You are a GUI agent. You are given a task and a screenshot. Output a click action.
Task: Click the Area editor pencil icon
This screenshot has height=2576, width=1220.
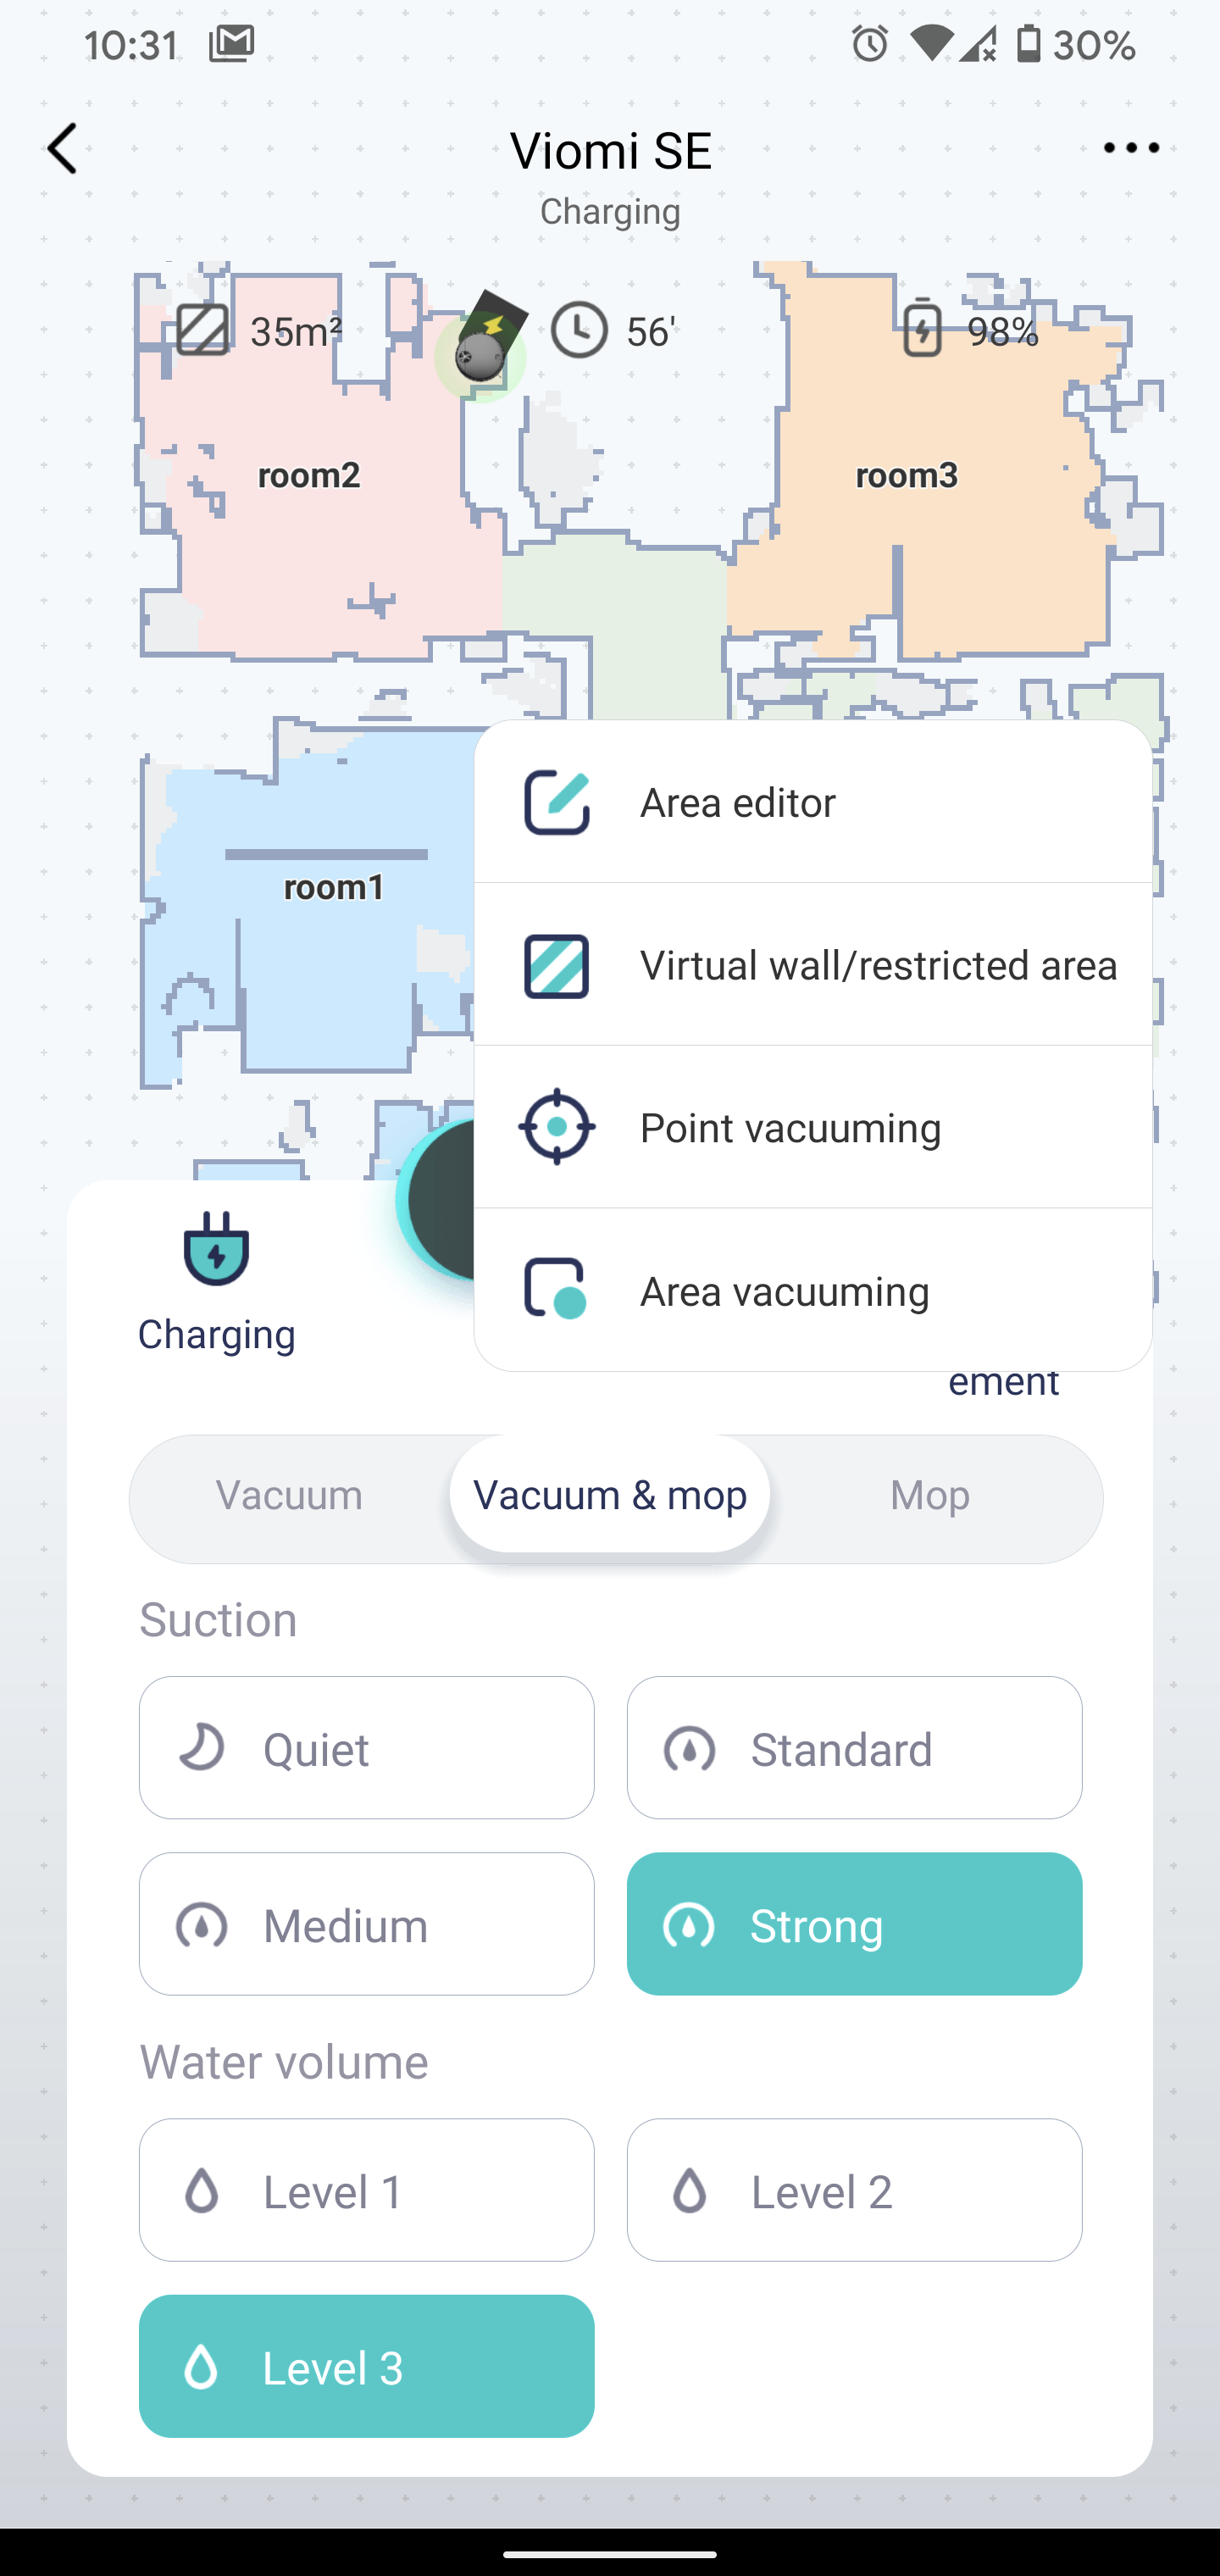[x=557, y=802]
